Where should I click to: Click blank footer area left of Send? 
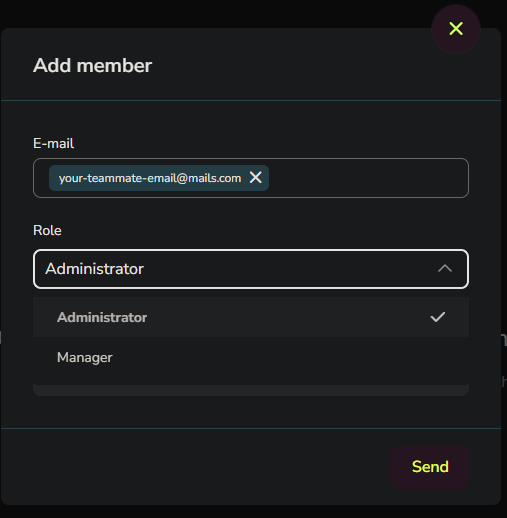(195, 467)
